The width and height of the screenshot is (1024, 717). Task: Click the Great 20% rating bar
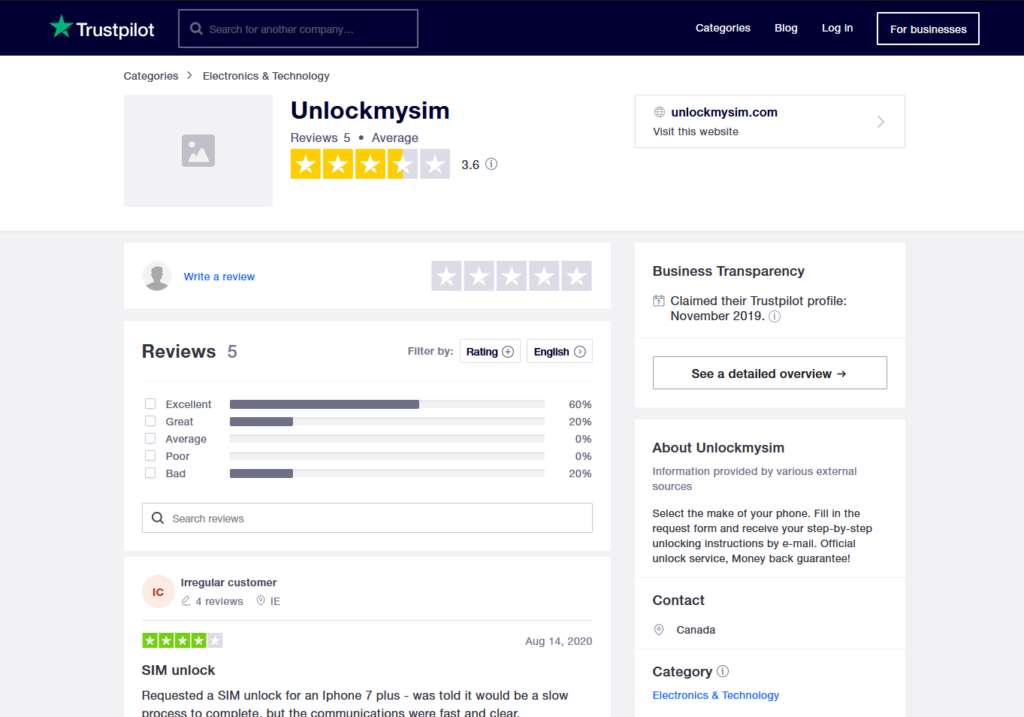(x=387, y=422)
